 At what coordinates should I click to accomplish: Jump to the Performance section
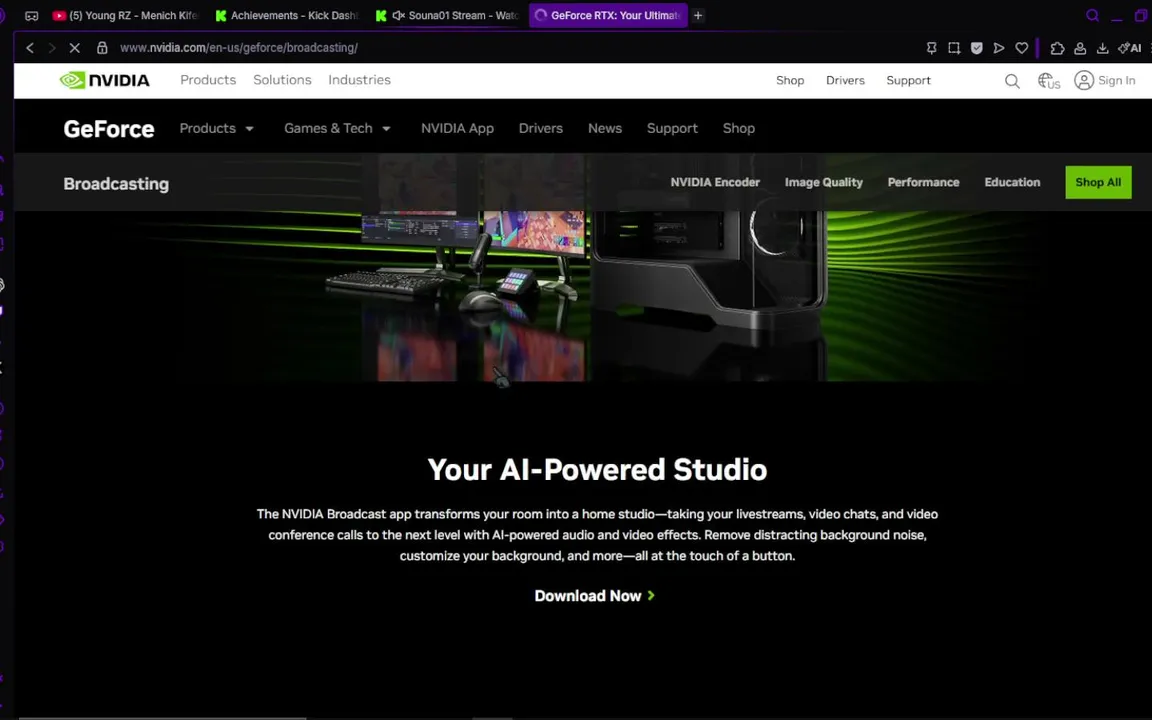click(x=924, y=182)
